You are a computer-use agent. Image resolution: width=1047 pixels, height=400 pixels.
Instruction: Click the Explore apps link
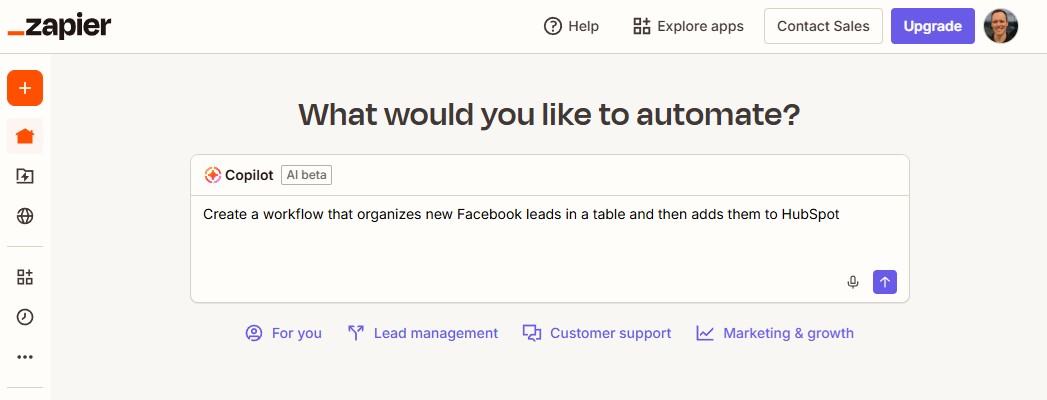point(688,26)
